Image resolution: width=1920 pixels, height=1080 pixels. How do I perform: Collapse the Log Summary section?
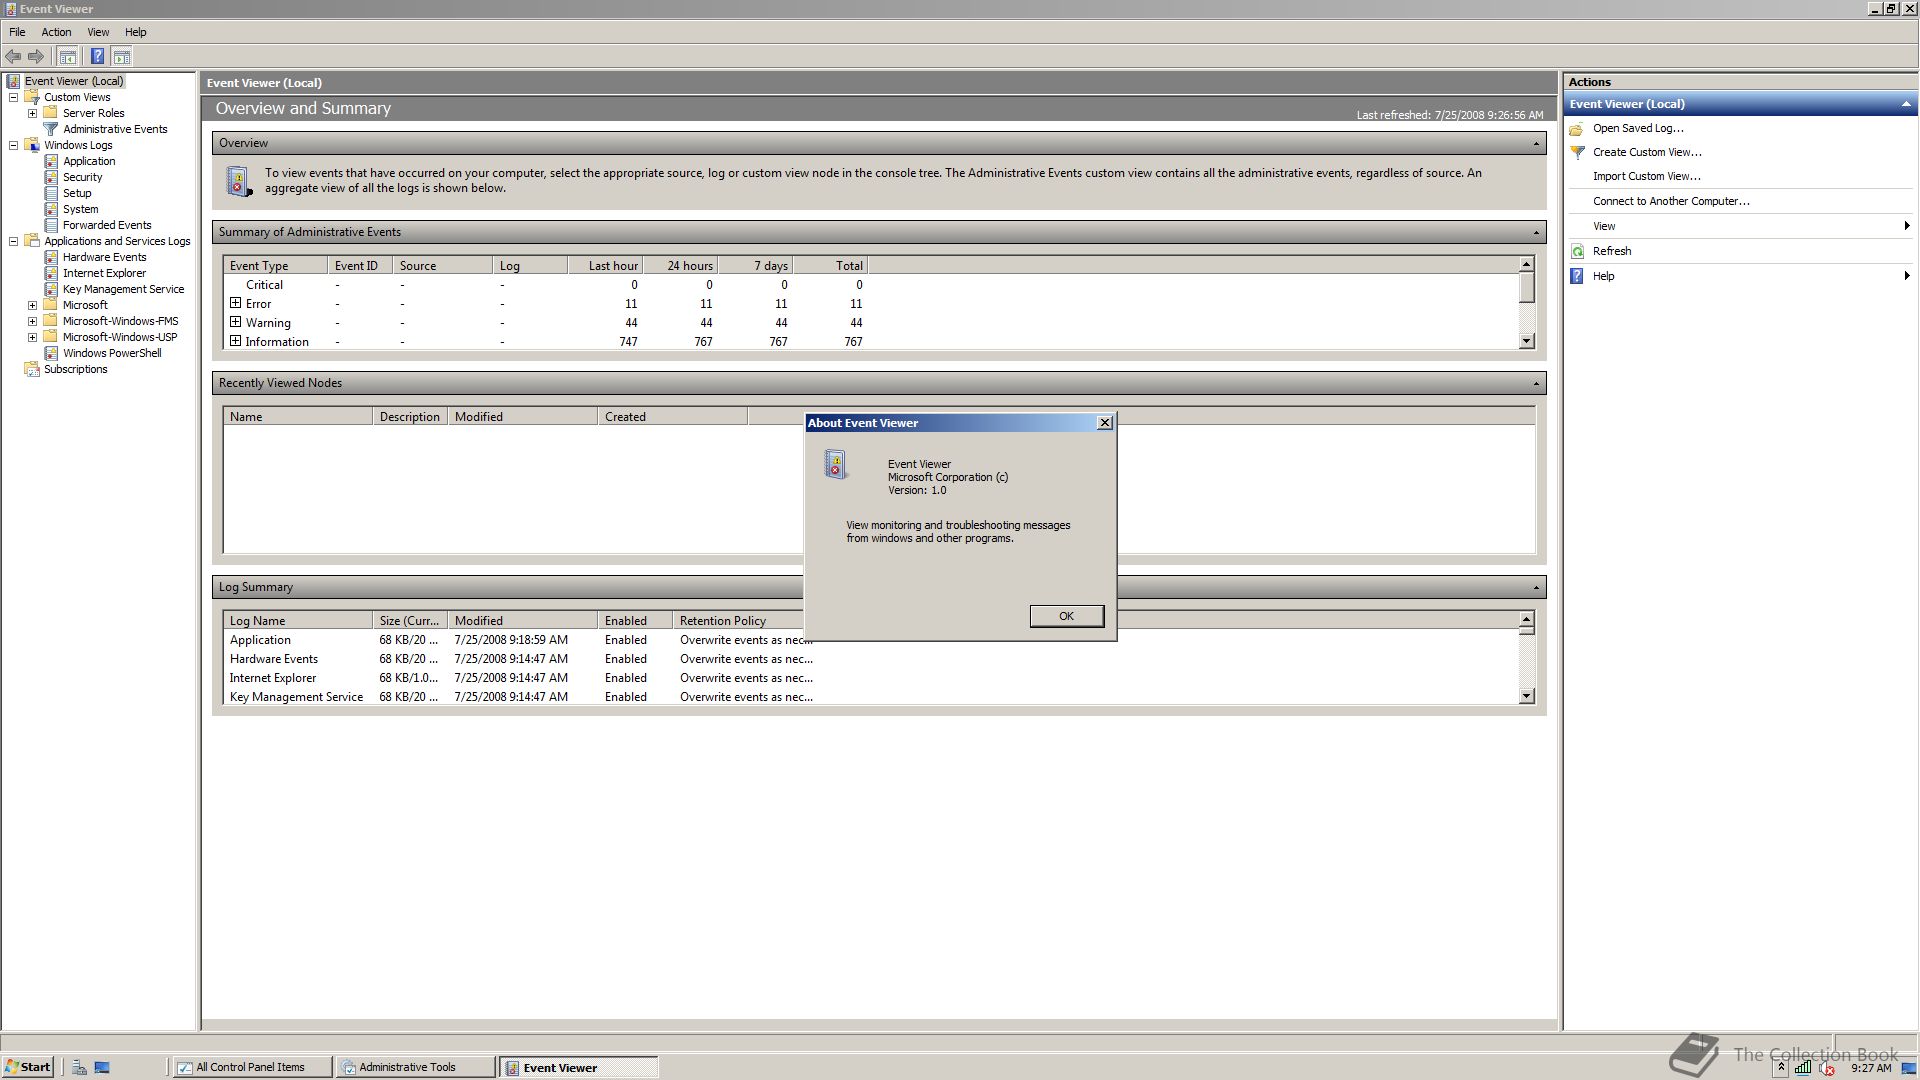pos(1536,588)
